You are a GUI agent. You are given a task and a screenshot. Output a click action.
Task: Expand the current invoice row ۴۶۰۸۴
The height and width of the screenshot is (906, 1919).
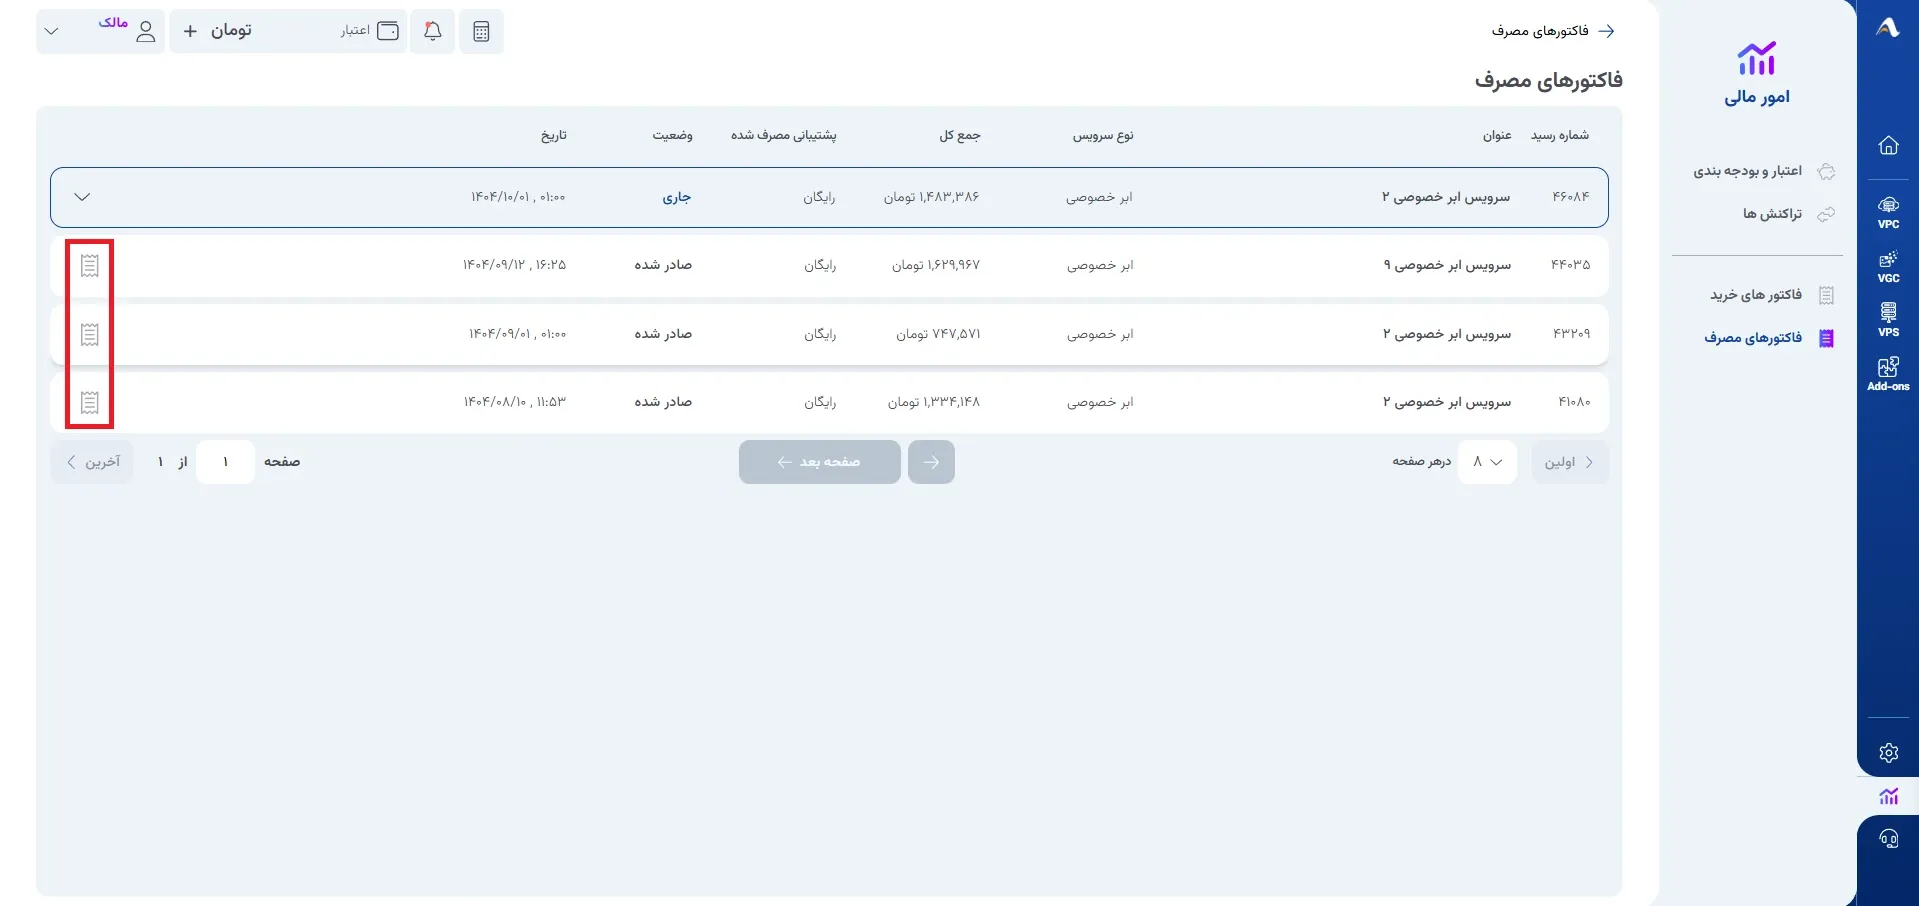[x=83, y=197]
